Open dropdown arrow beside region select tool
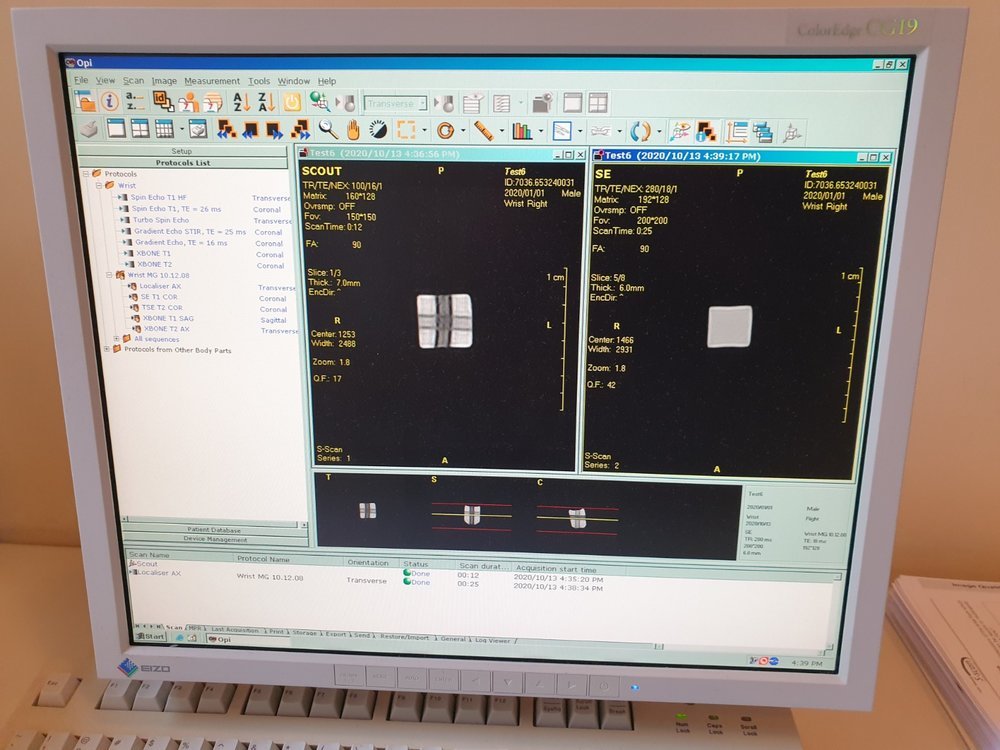The height and width of the screenshot is (750, 1000). click(424, 131)
